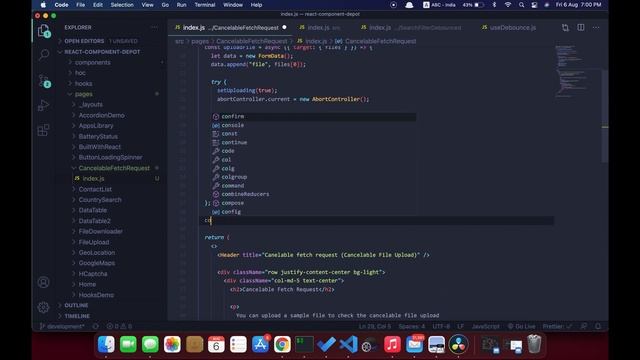
Task: Open the Manage gear in activity bar
Action: (44, 307)
